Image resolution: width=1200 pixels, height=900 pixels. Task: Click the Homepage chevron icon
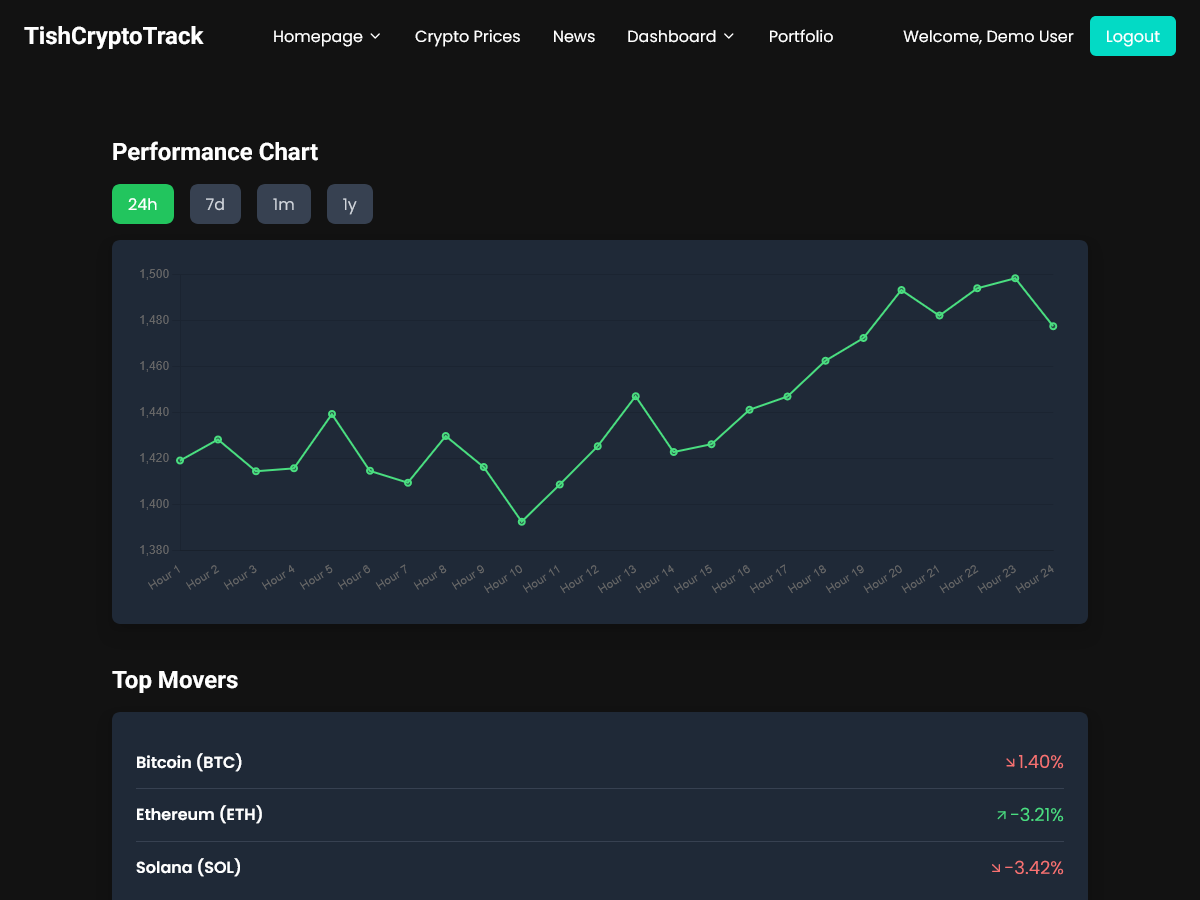coord(376,36)
